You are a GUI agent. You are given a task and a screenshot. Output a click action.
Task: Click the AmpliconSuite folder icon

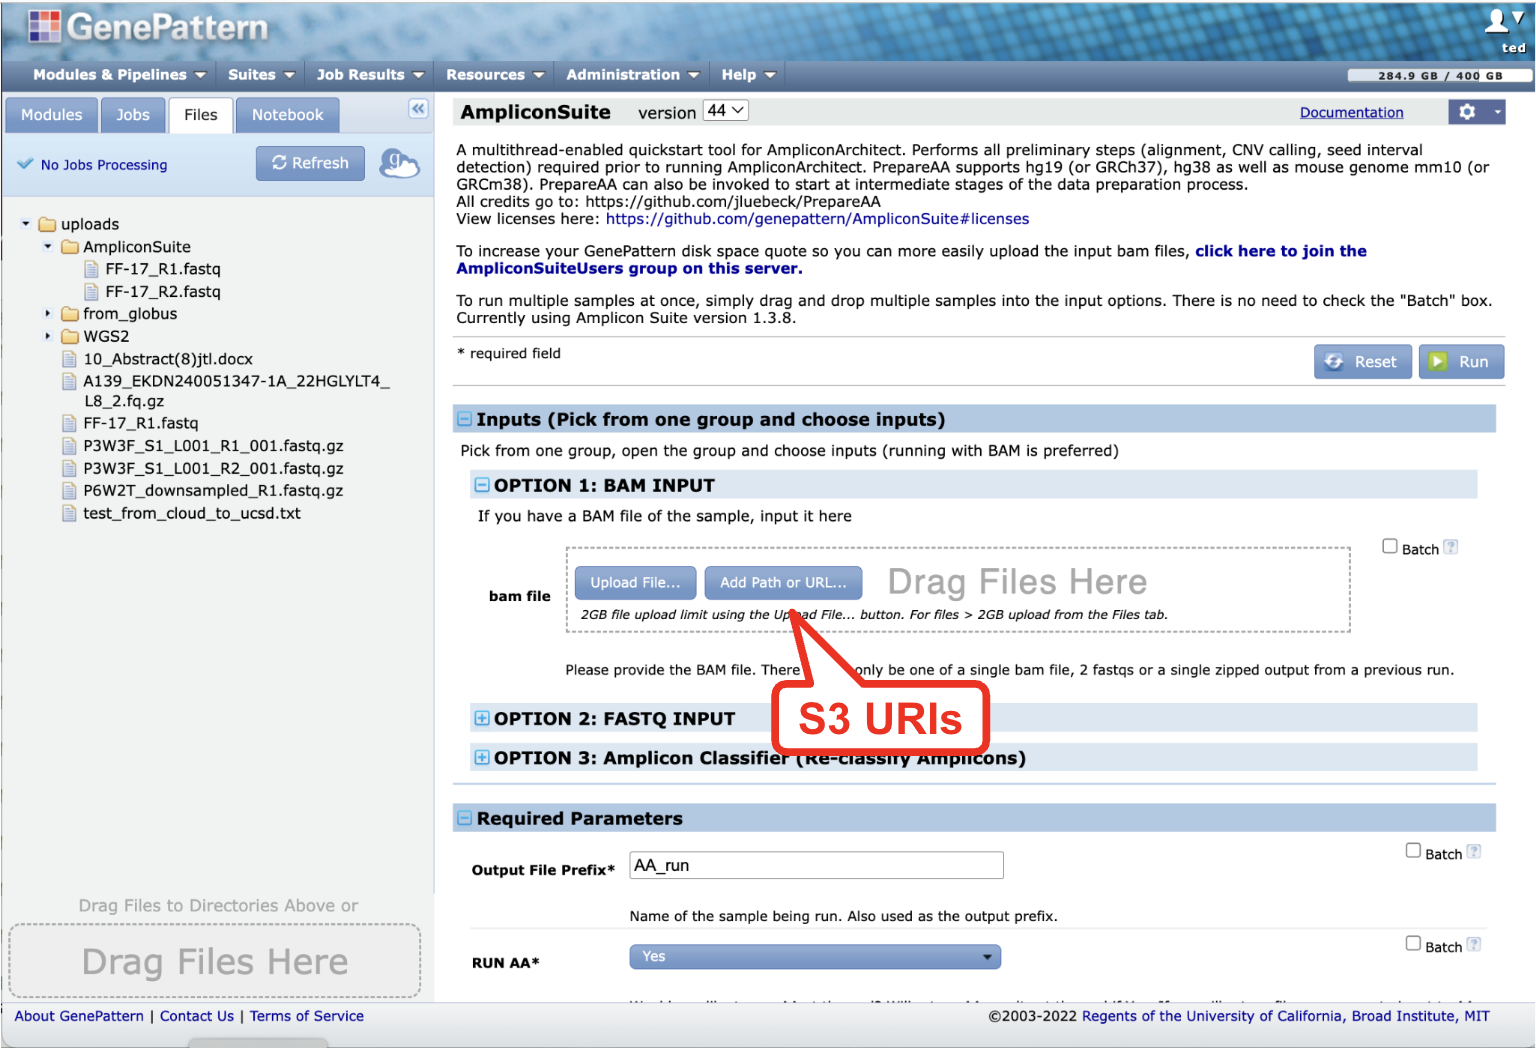pos(69,246)
